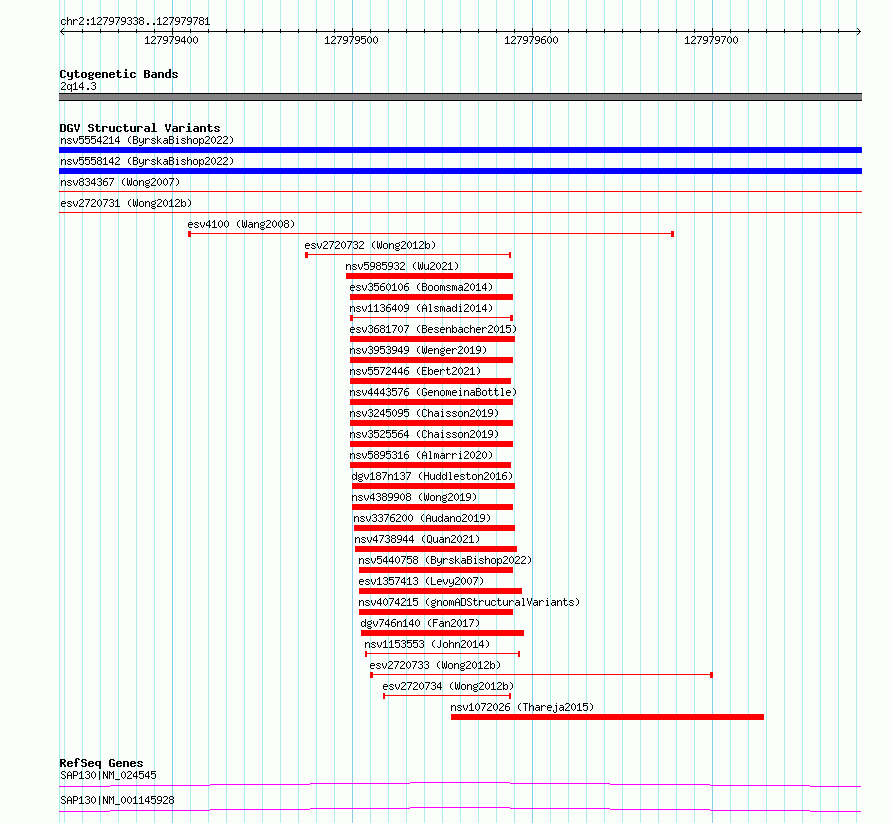
Task: Click the dgv187n137 (Huddleston2016) label
Action: click(x=433, y=476)
